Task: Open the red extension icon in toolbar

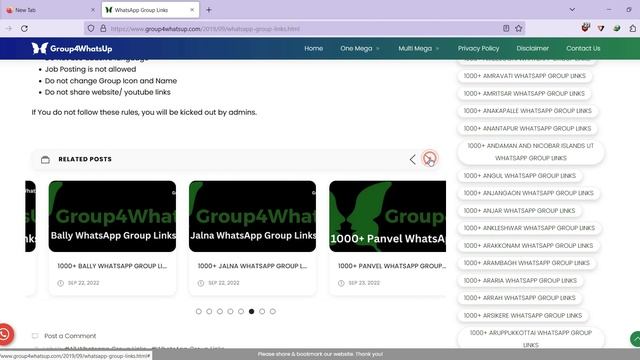Action: click(585, 28)
